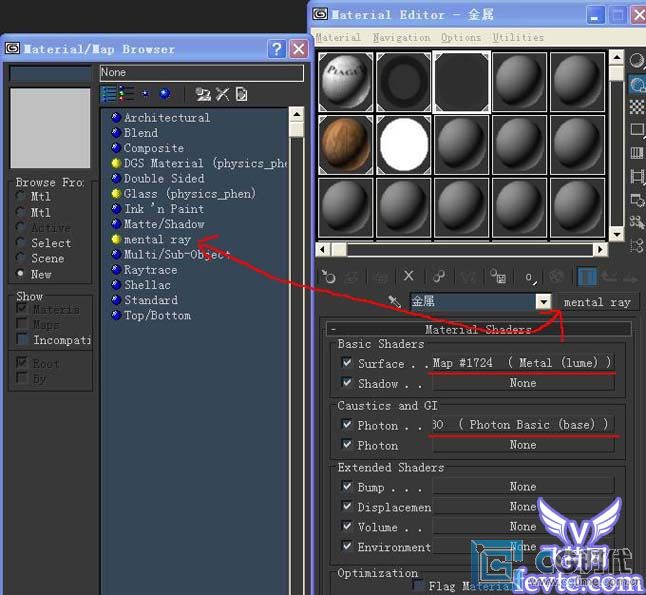Click Video Color Check icon
The width and height of the screenshot is (646, 595).
(637, 153)
